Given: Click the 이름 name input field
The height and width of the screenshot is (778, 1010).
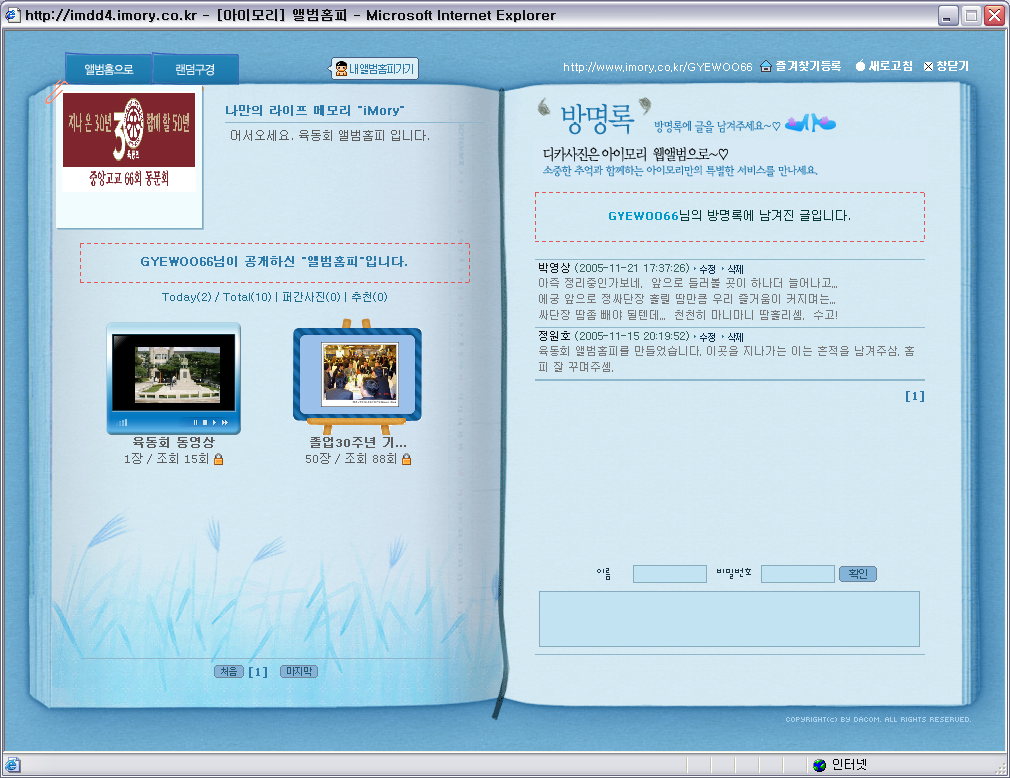Looking at the screenshot, I should [x=669, y=574].
